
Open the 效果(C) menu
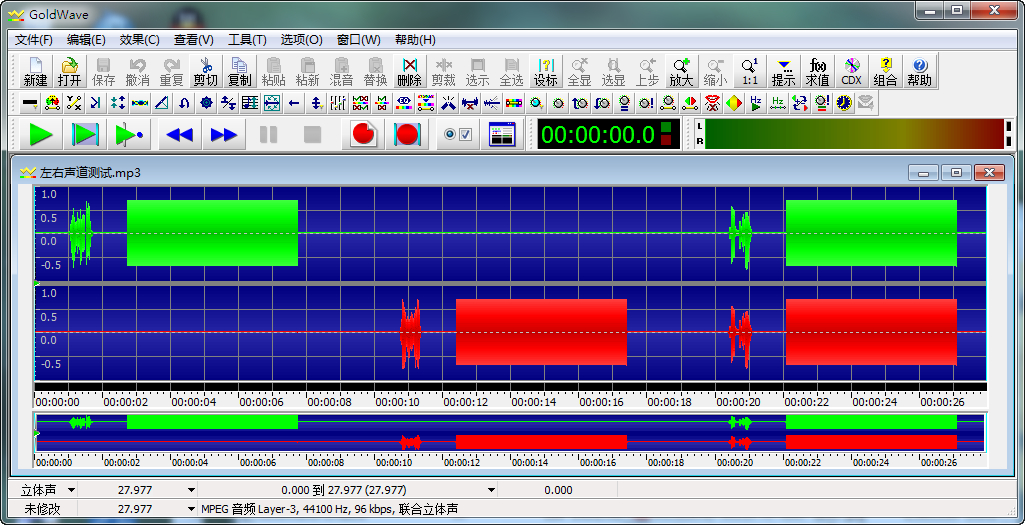point(139,40)
